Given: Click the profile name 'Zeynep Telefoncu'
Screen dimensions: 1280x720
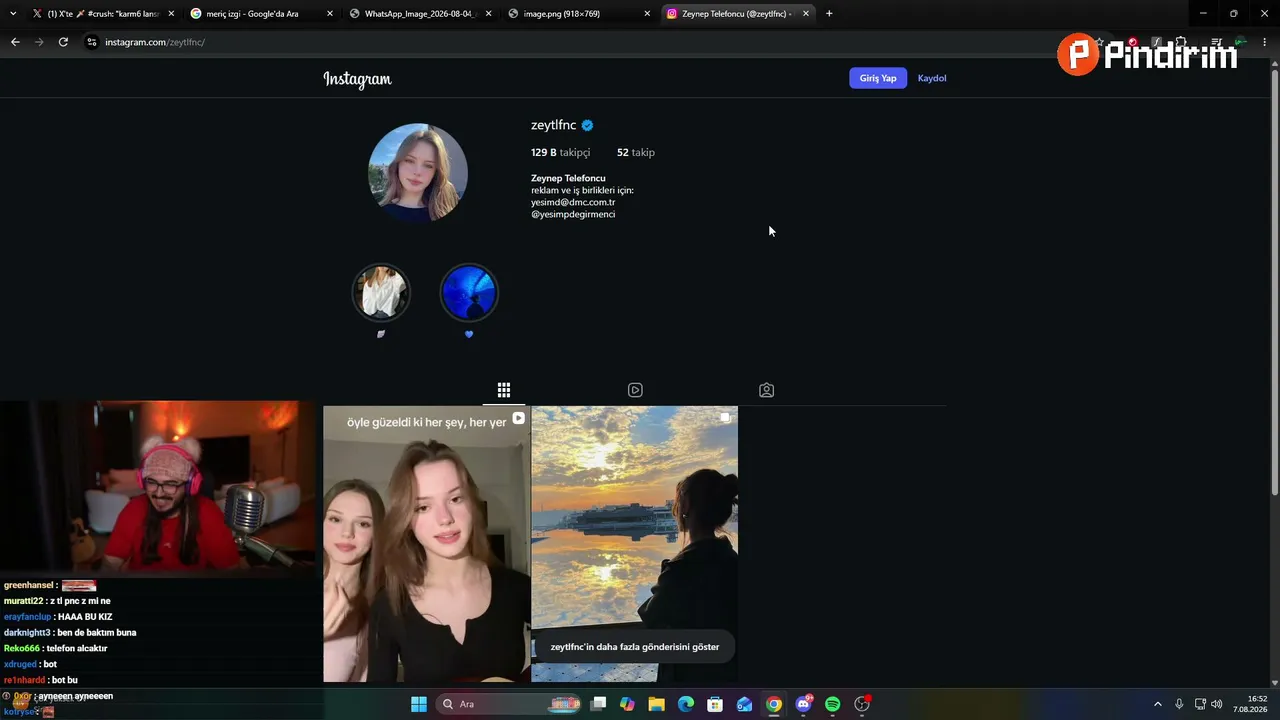Looking at the screenshot, I should pos(568,178).
